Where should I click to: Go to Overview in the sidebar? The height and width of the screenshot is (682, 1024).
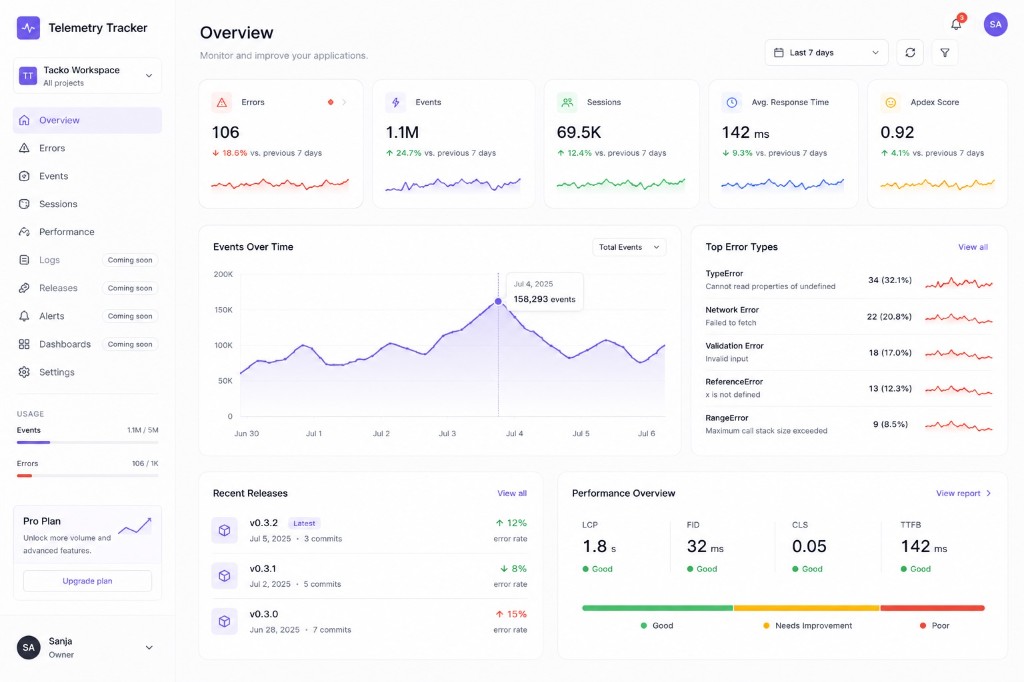(87, 120)
